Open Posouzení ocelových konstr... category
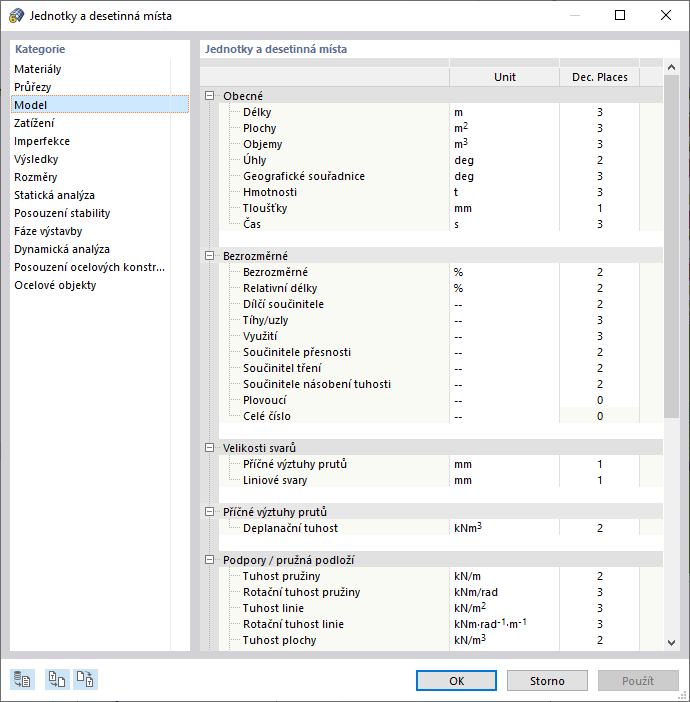 [99, 267]
